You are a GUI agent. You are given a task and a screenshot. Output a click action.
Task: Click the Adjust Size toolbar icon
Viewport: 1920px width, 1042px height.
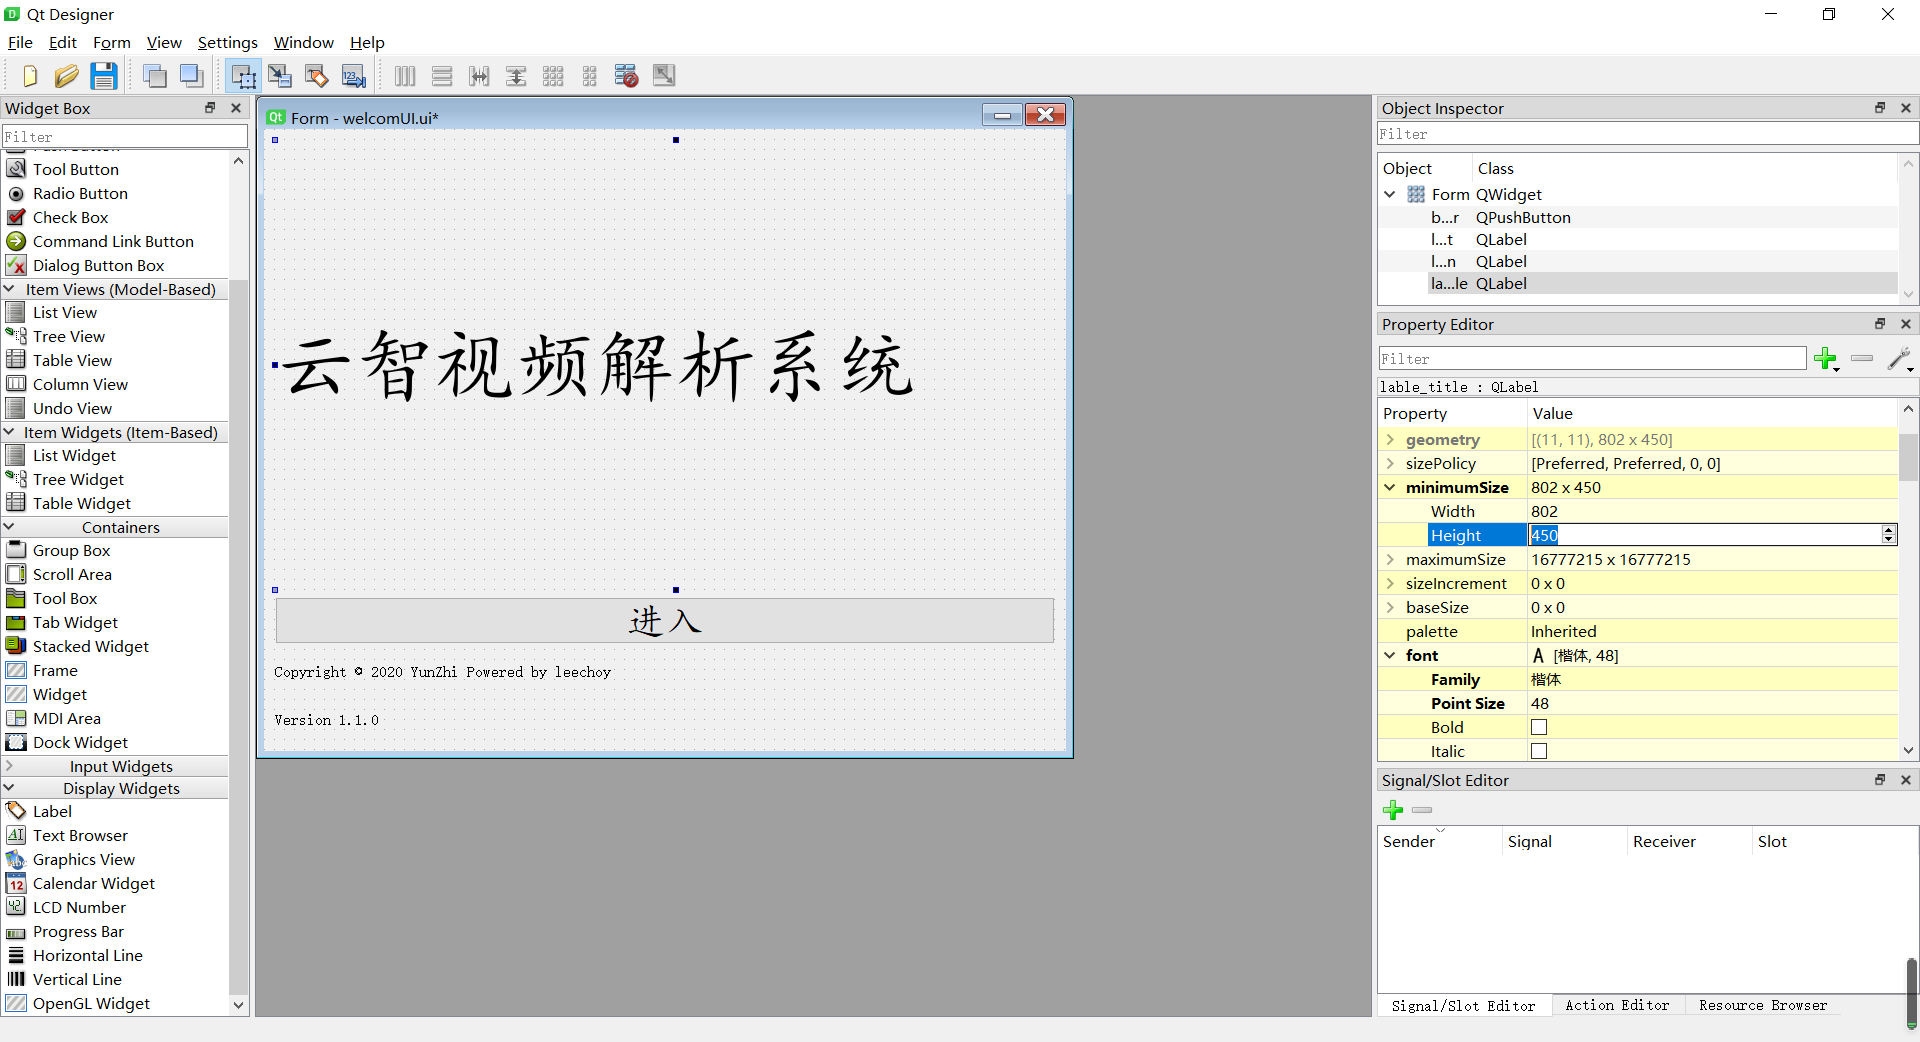click(663, 75)
